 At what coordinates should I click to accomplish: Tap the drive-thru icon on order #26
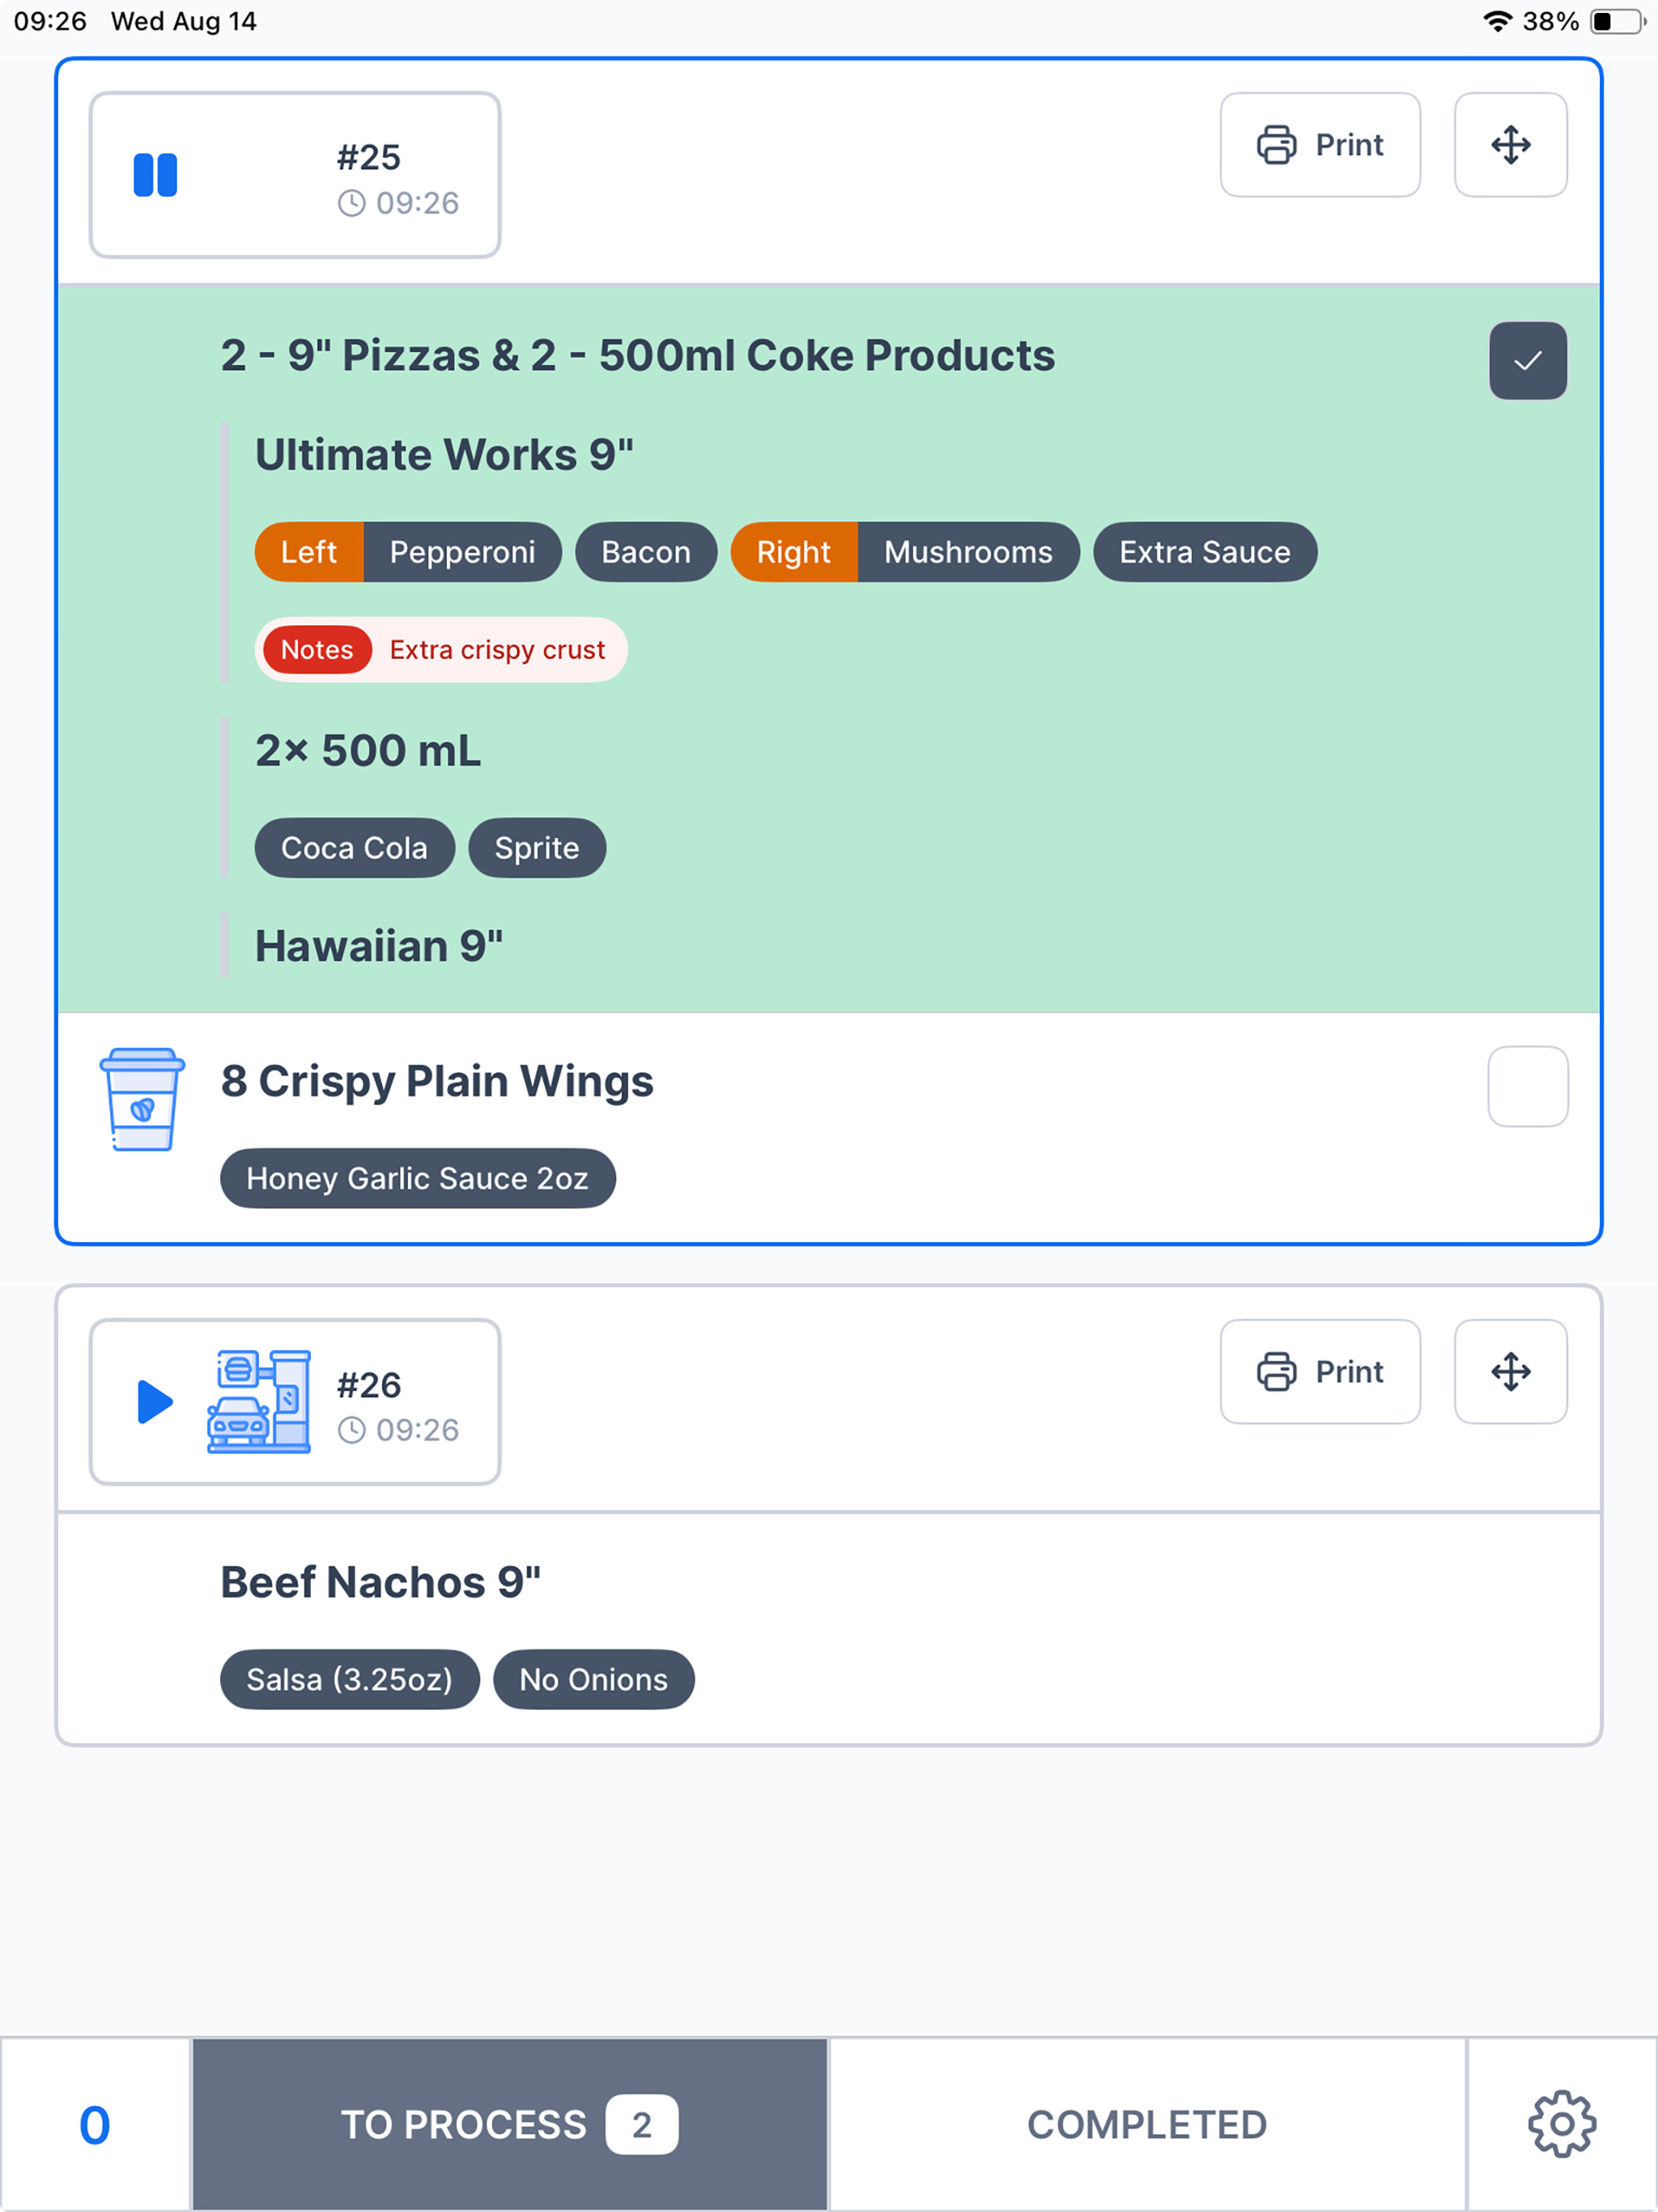coord(259,1401)
